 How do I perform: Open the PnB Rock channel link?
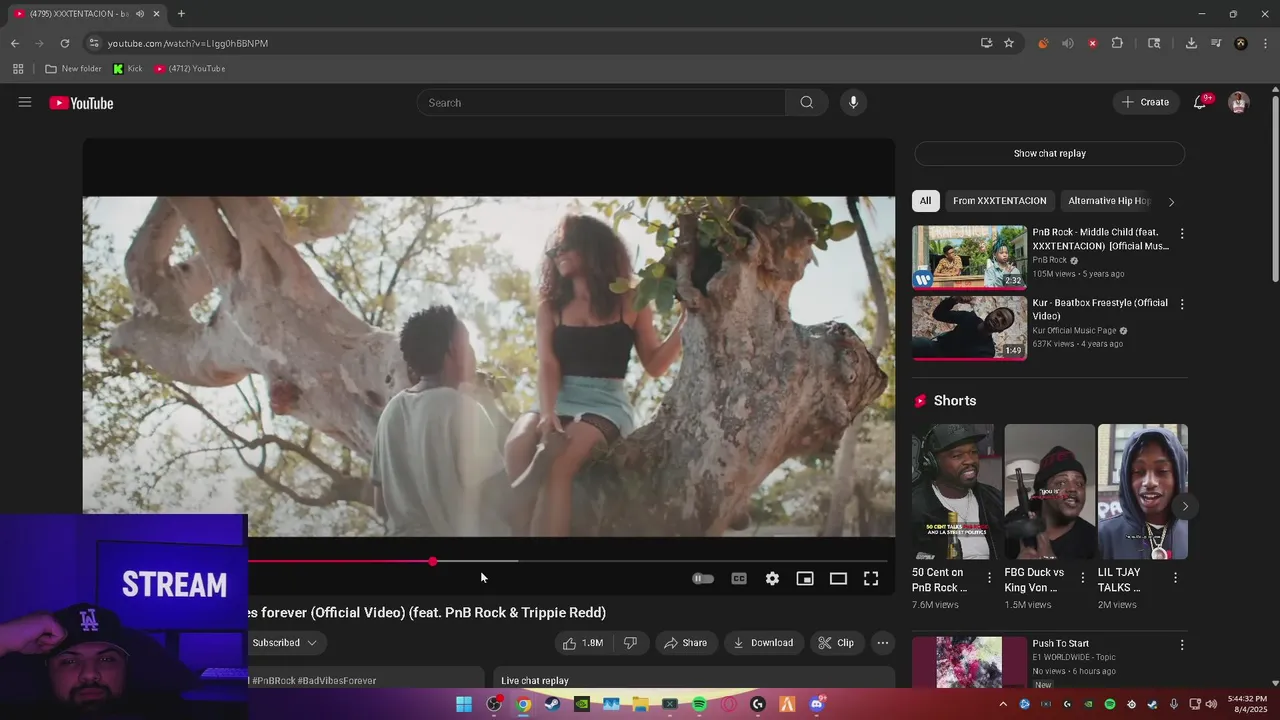(1049, 260)
